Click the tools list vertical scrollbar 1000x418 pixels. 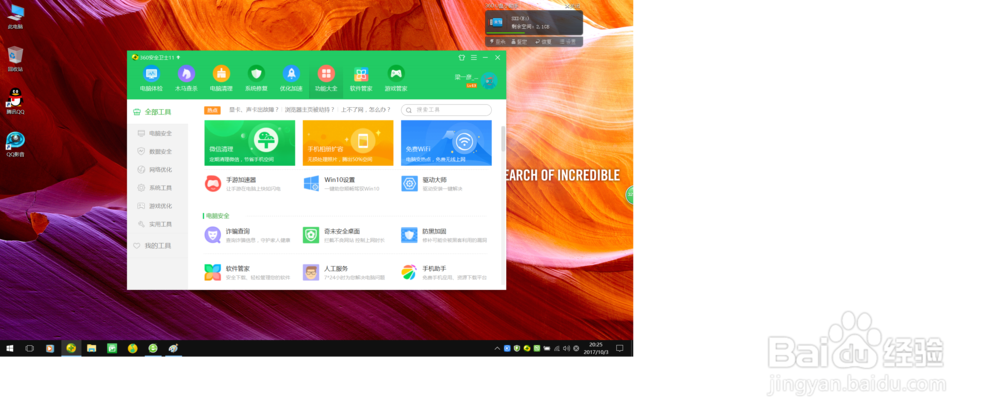click(503, 138)
